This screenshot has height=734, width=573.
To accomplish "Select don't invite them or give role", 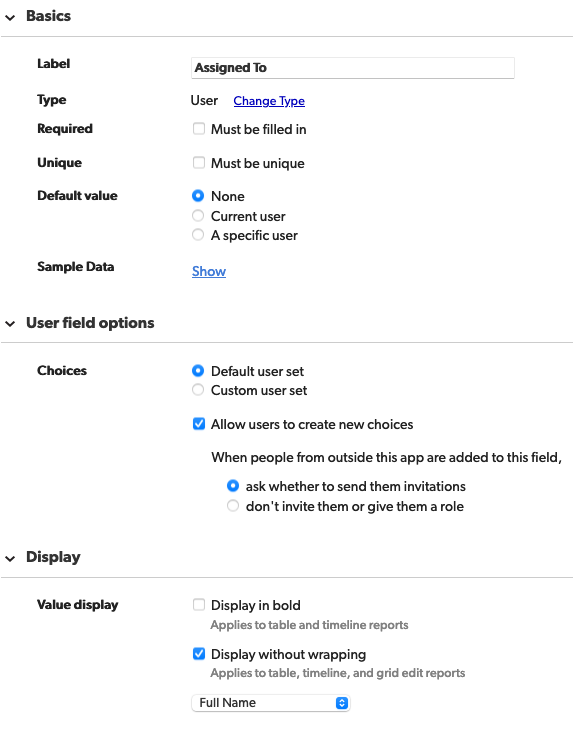I will click(x=233, y=506).
